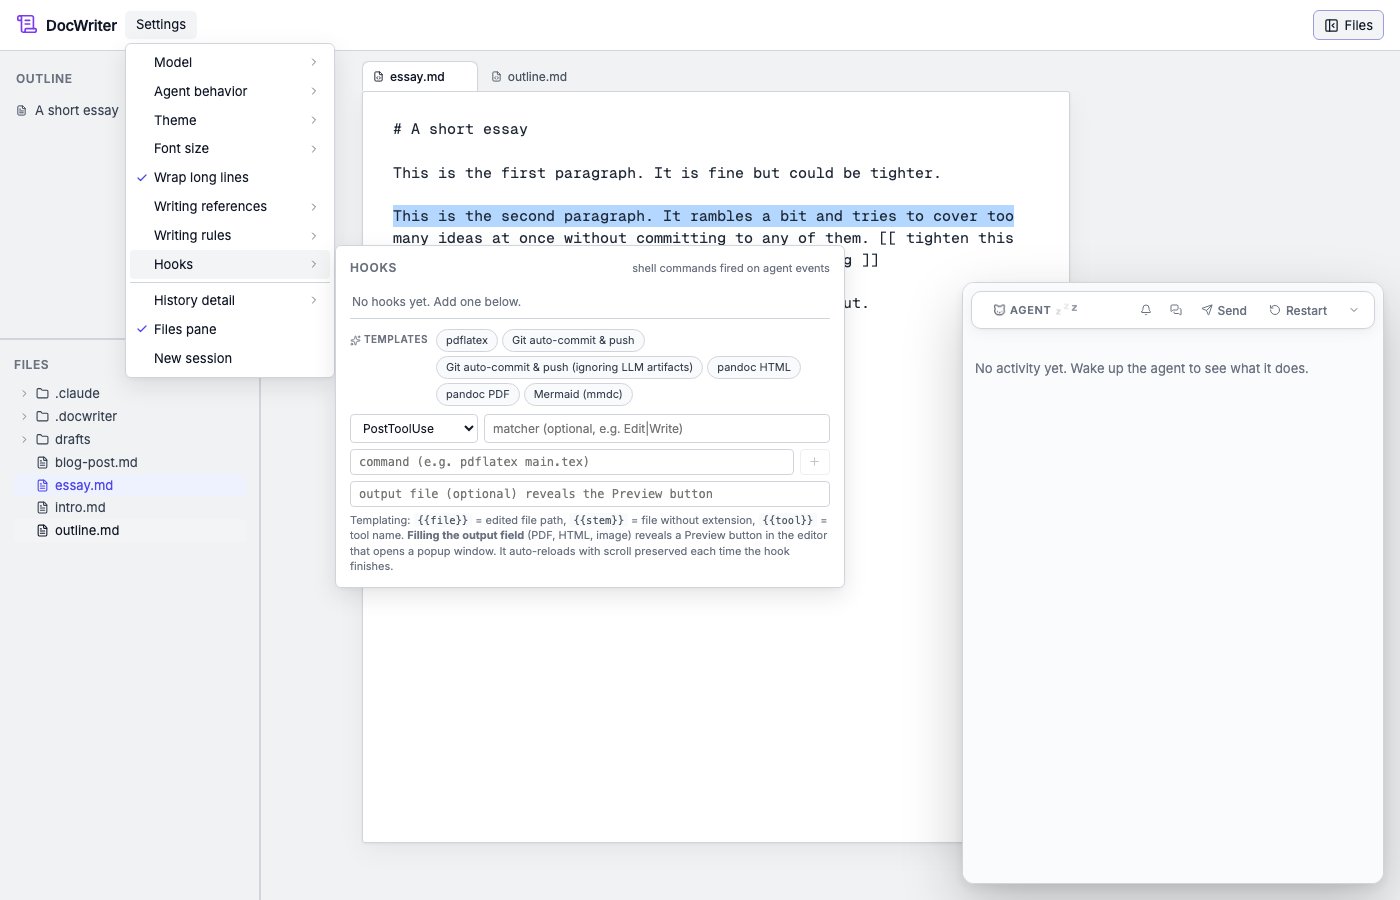The image size is (1400, 900).
Task: Apply Git auto-commit ignoring LLM artifacts template
Action: point(569,367)
